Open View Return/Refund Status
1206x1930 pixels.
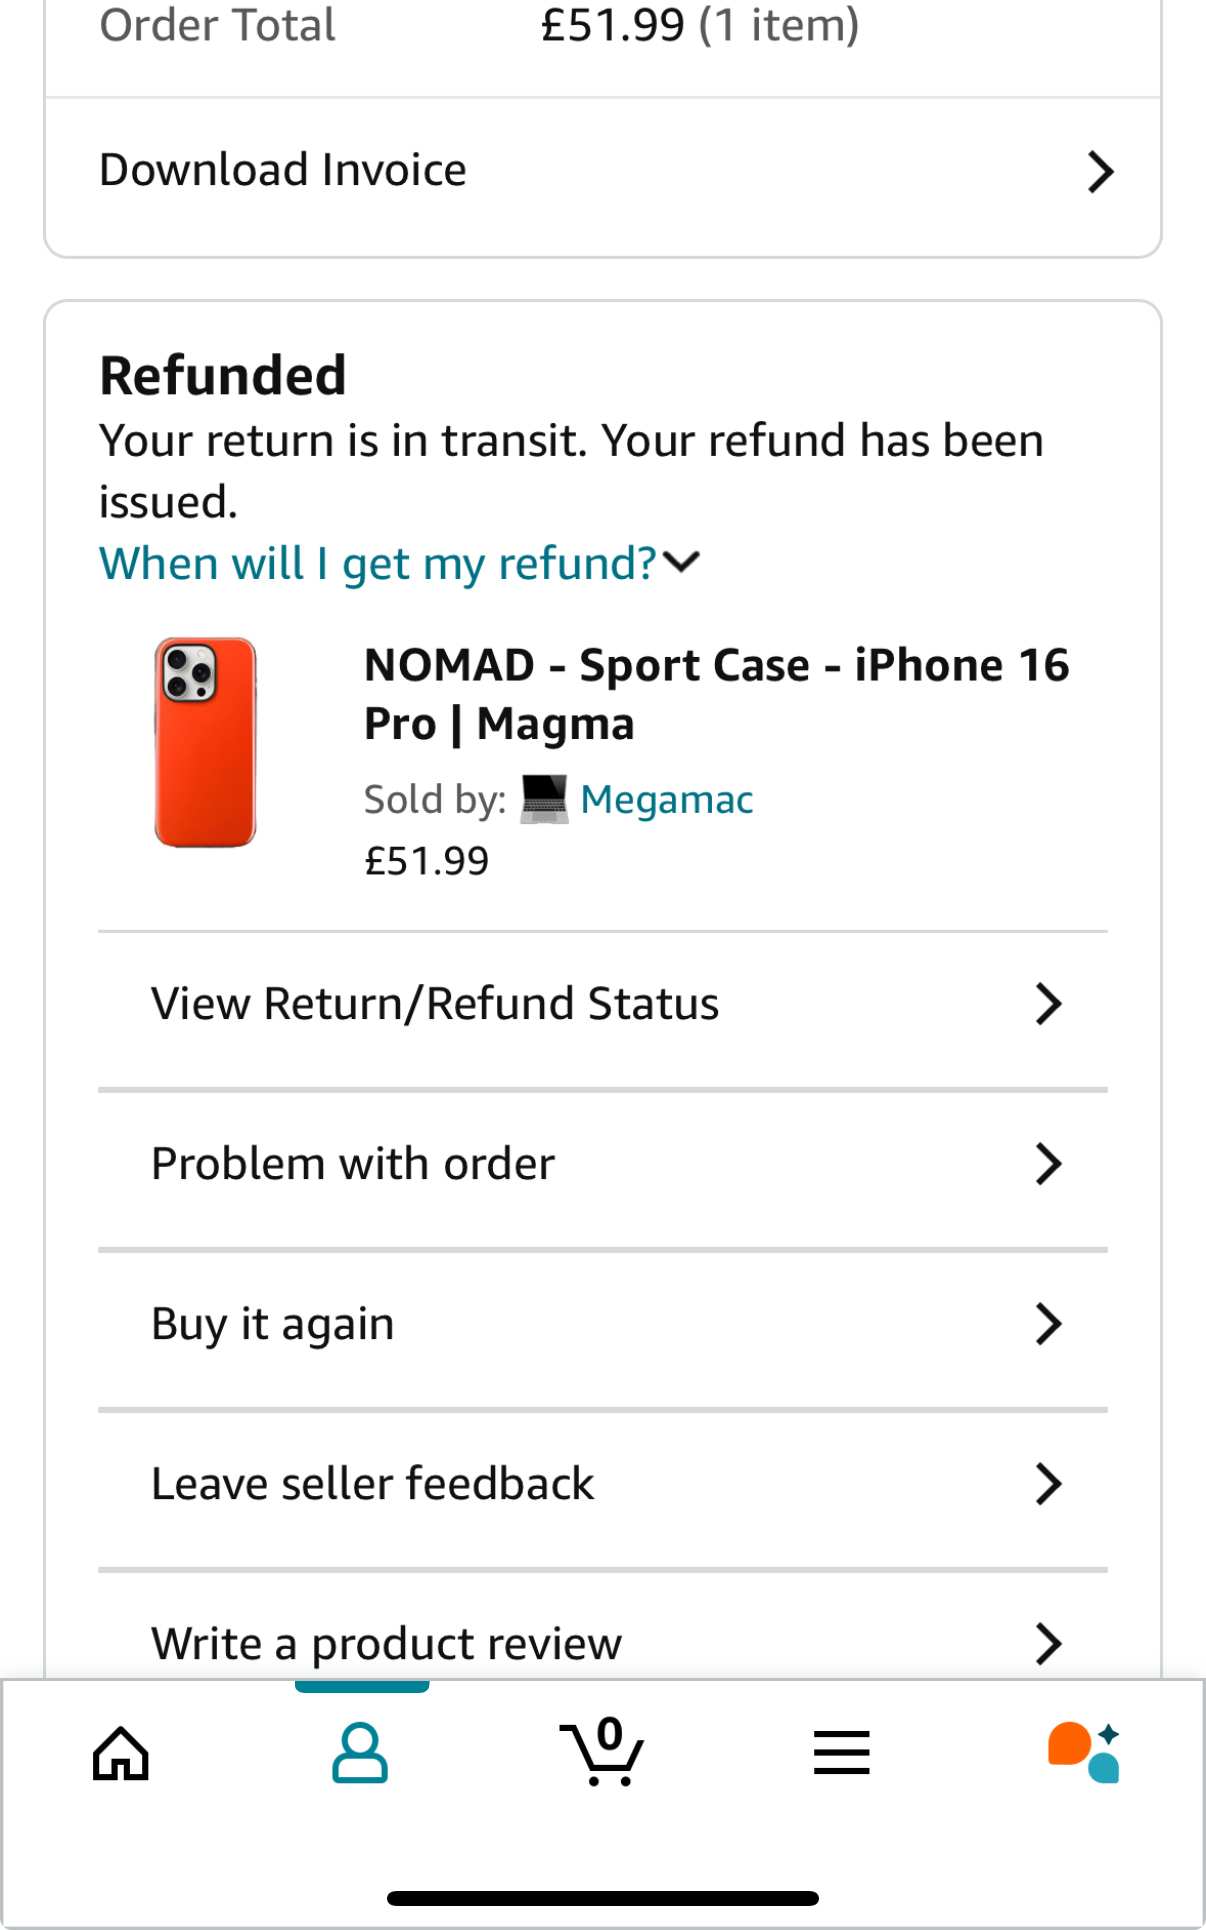[435, 1004]
